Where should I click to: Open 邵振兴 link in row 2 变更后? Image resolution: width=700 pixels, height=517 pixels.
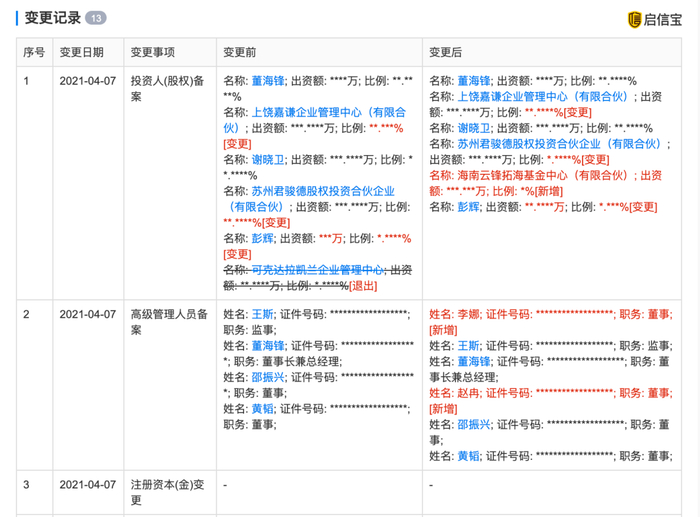474,425
